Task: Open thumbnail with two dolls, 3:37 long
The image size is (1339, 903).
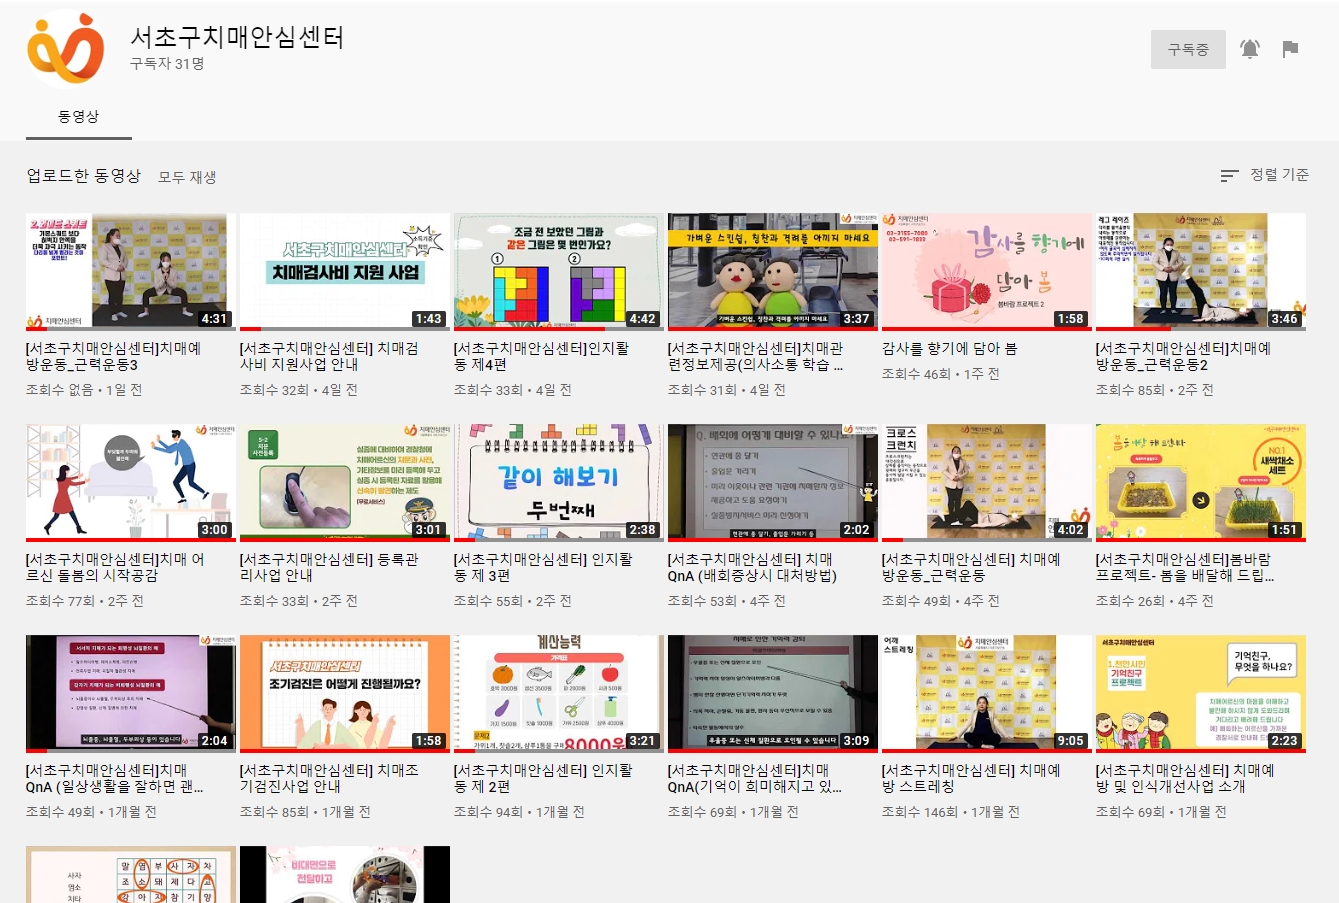Action: click(x=773, y=271)
